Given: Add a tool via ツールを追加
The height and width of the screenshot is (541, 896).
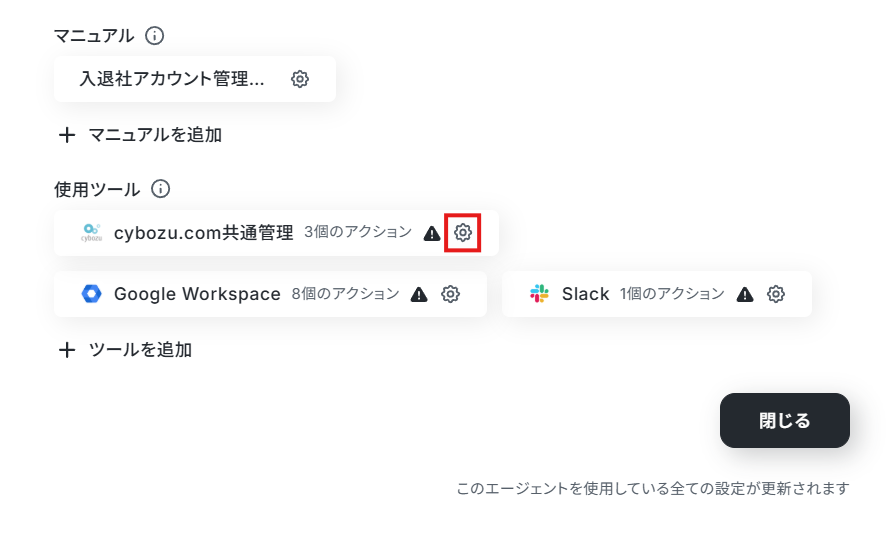Looking at the screenshot, I should tap(125, 350).
